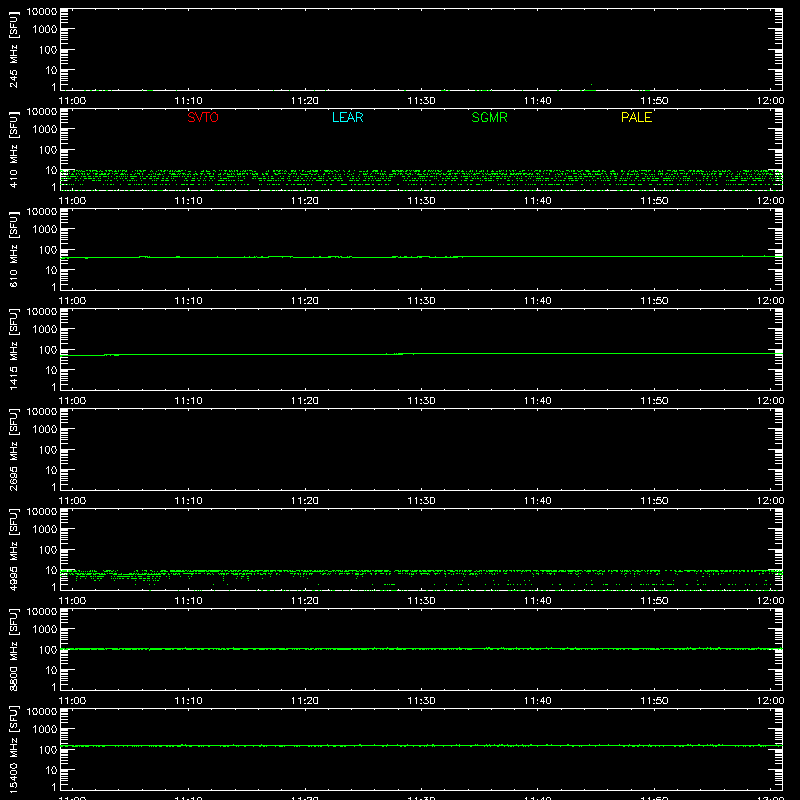This screenshot has height=800, width=800.
Task: Click the yellow PALE station label
Action: click(x=636, y=117)
